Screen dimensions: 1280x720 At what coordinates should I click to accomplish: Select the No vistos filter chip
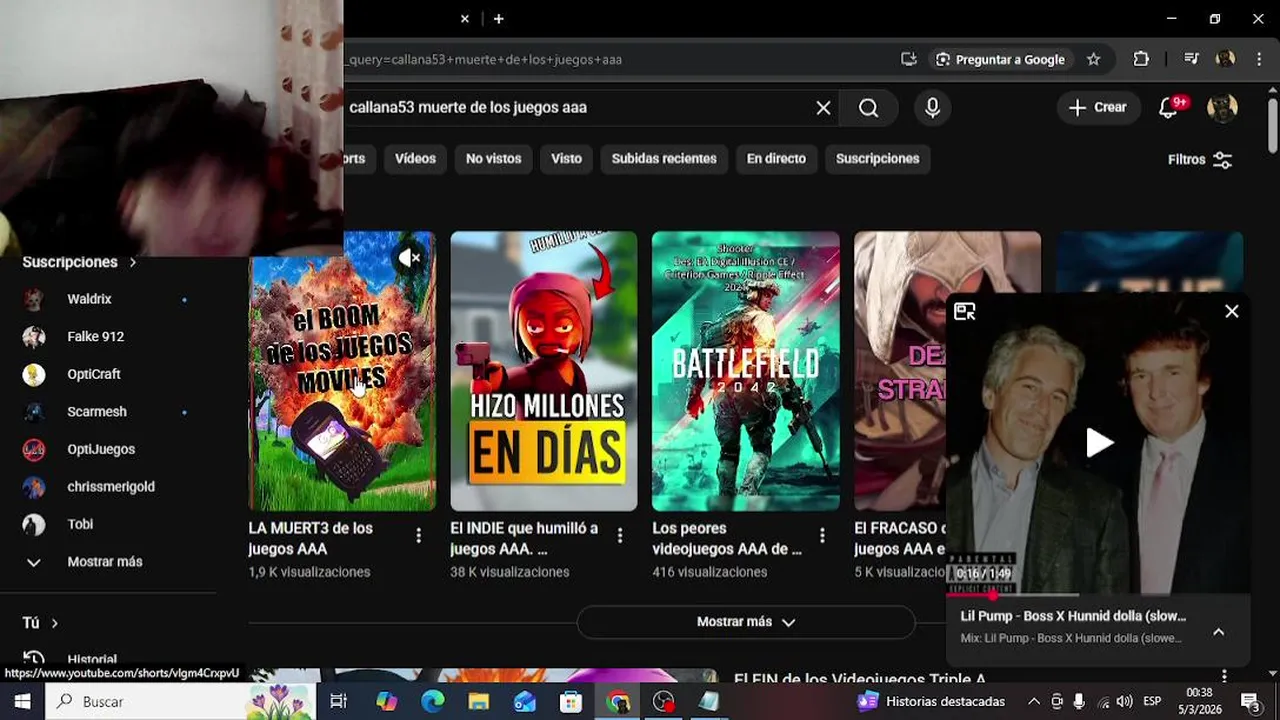click(x=493, y=159)
